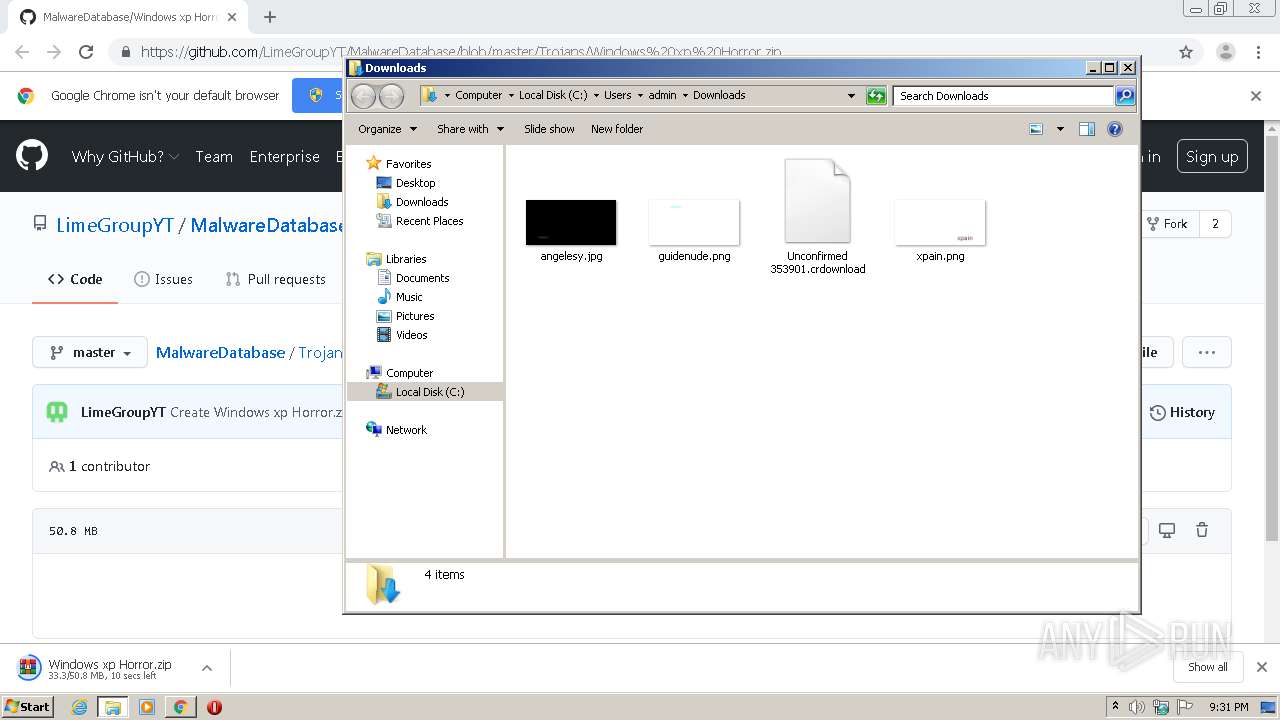Expand view options dropdown arrow
Image resolution: width=1280 pixels, height=720 pixels.
coord(1060,129)
